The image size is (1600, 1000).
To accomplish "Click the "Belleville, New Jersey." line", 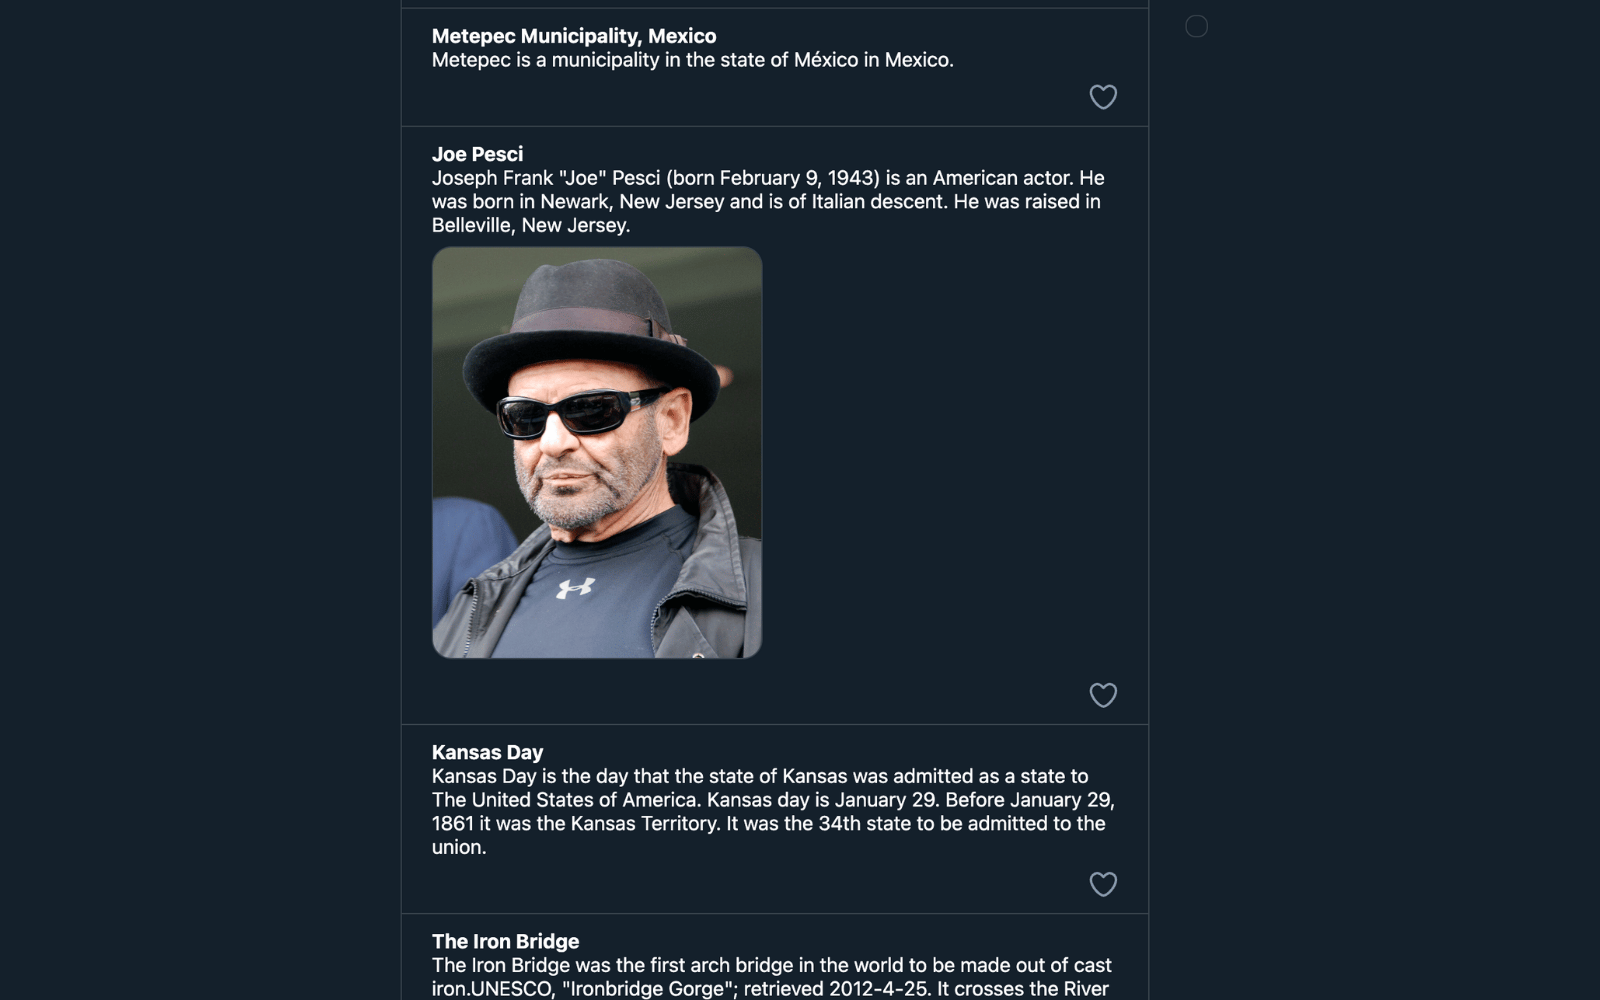I will 530,225.
